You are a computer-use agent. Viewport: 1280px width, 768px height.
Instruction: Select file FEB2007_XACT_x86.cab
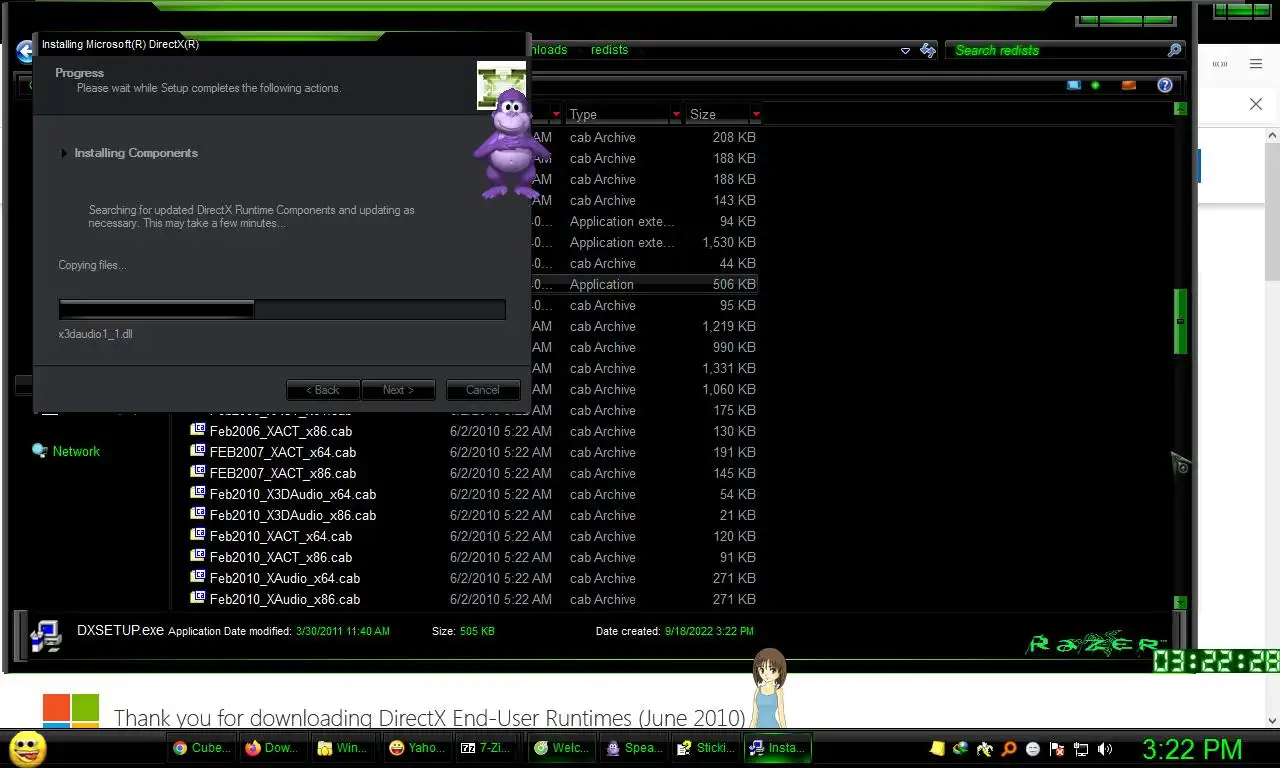[282, 473]
